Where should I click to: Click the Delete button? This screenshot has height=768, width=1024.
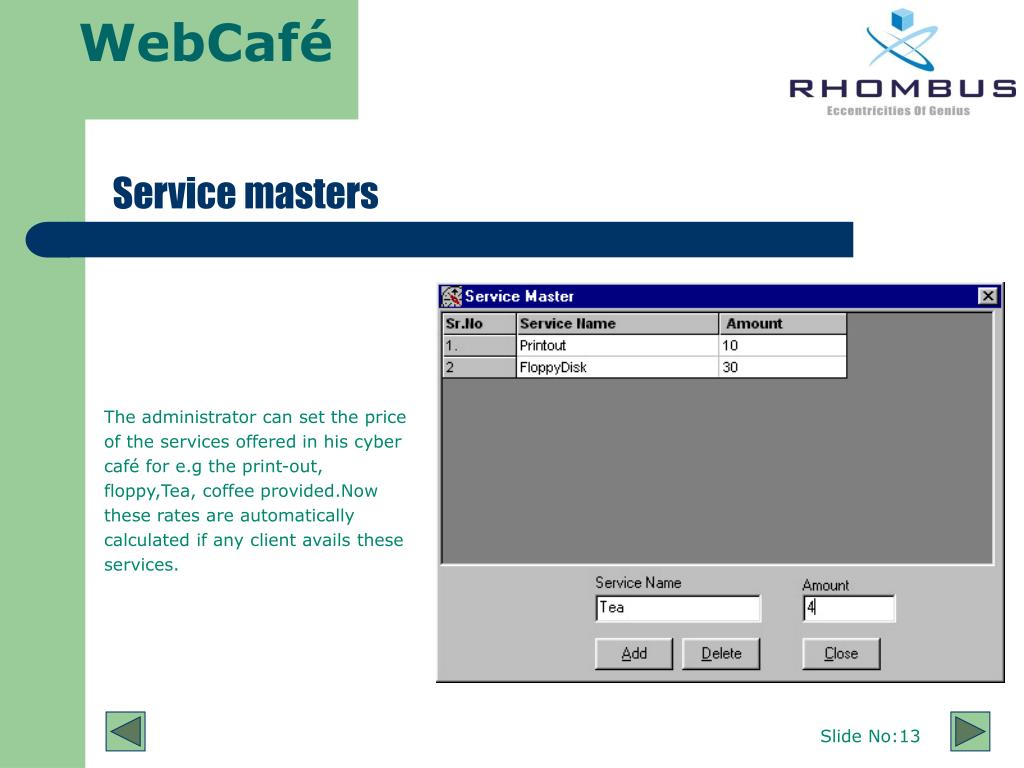(x=721, y=654)
